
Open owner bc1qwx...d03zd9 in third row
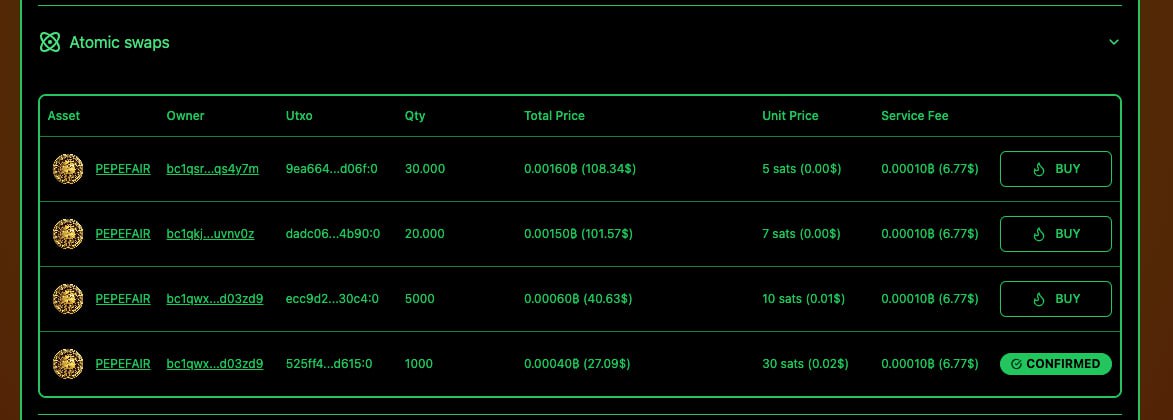click(x=215, y=299)
